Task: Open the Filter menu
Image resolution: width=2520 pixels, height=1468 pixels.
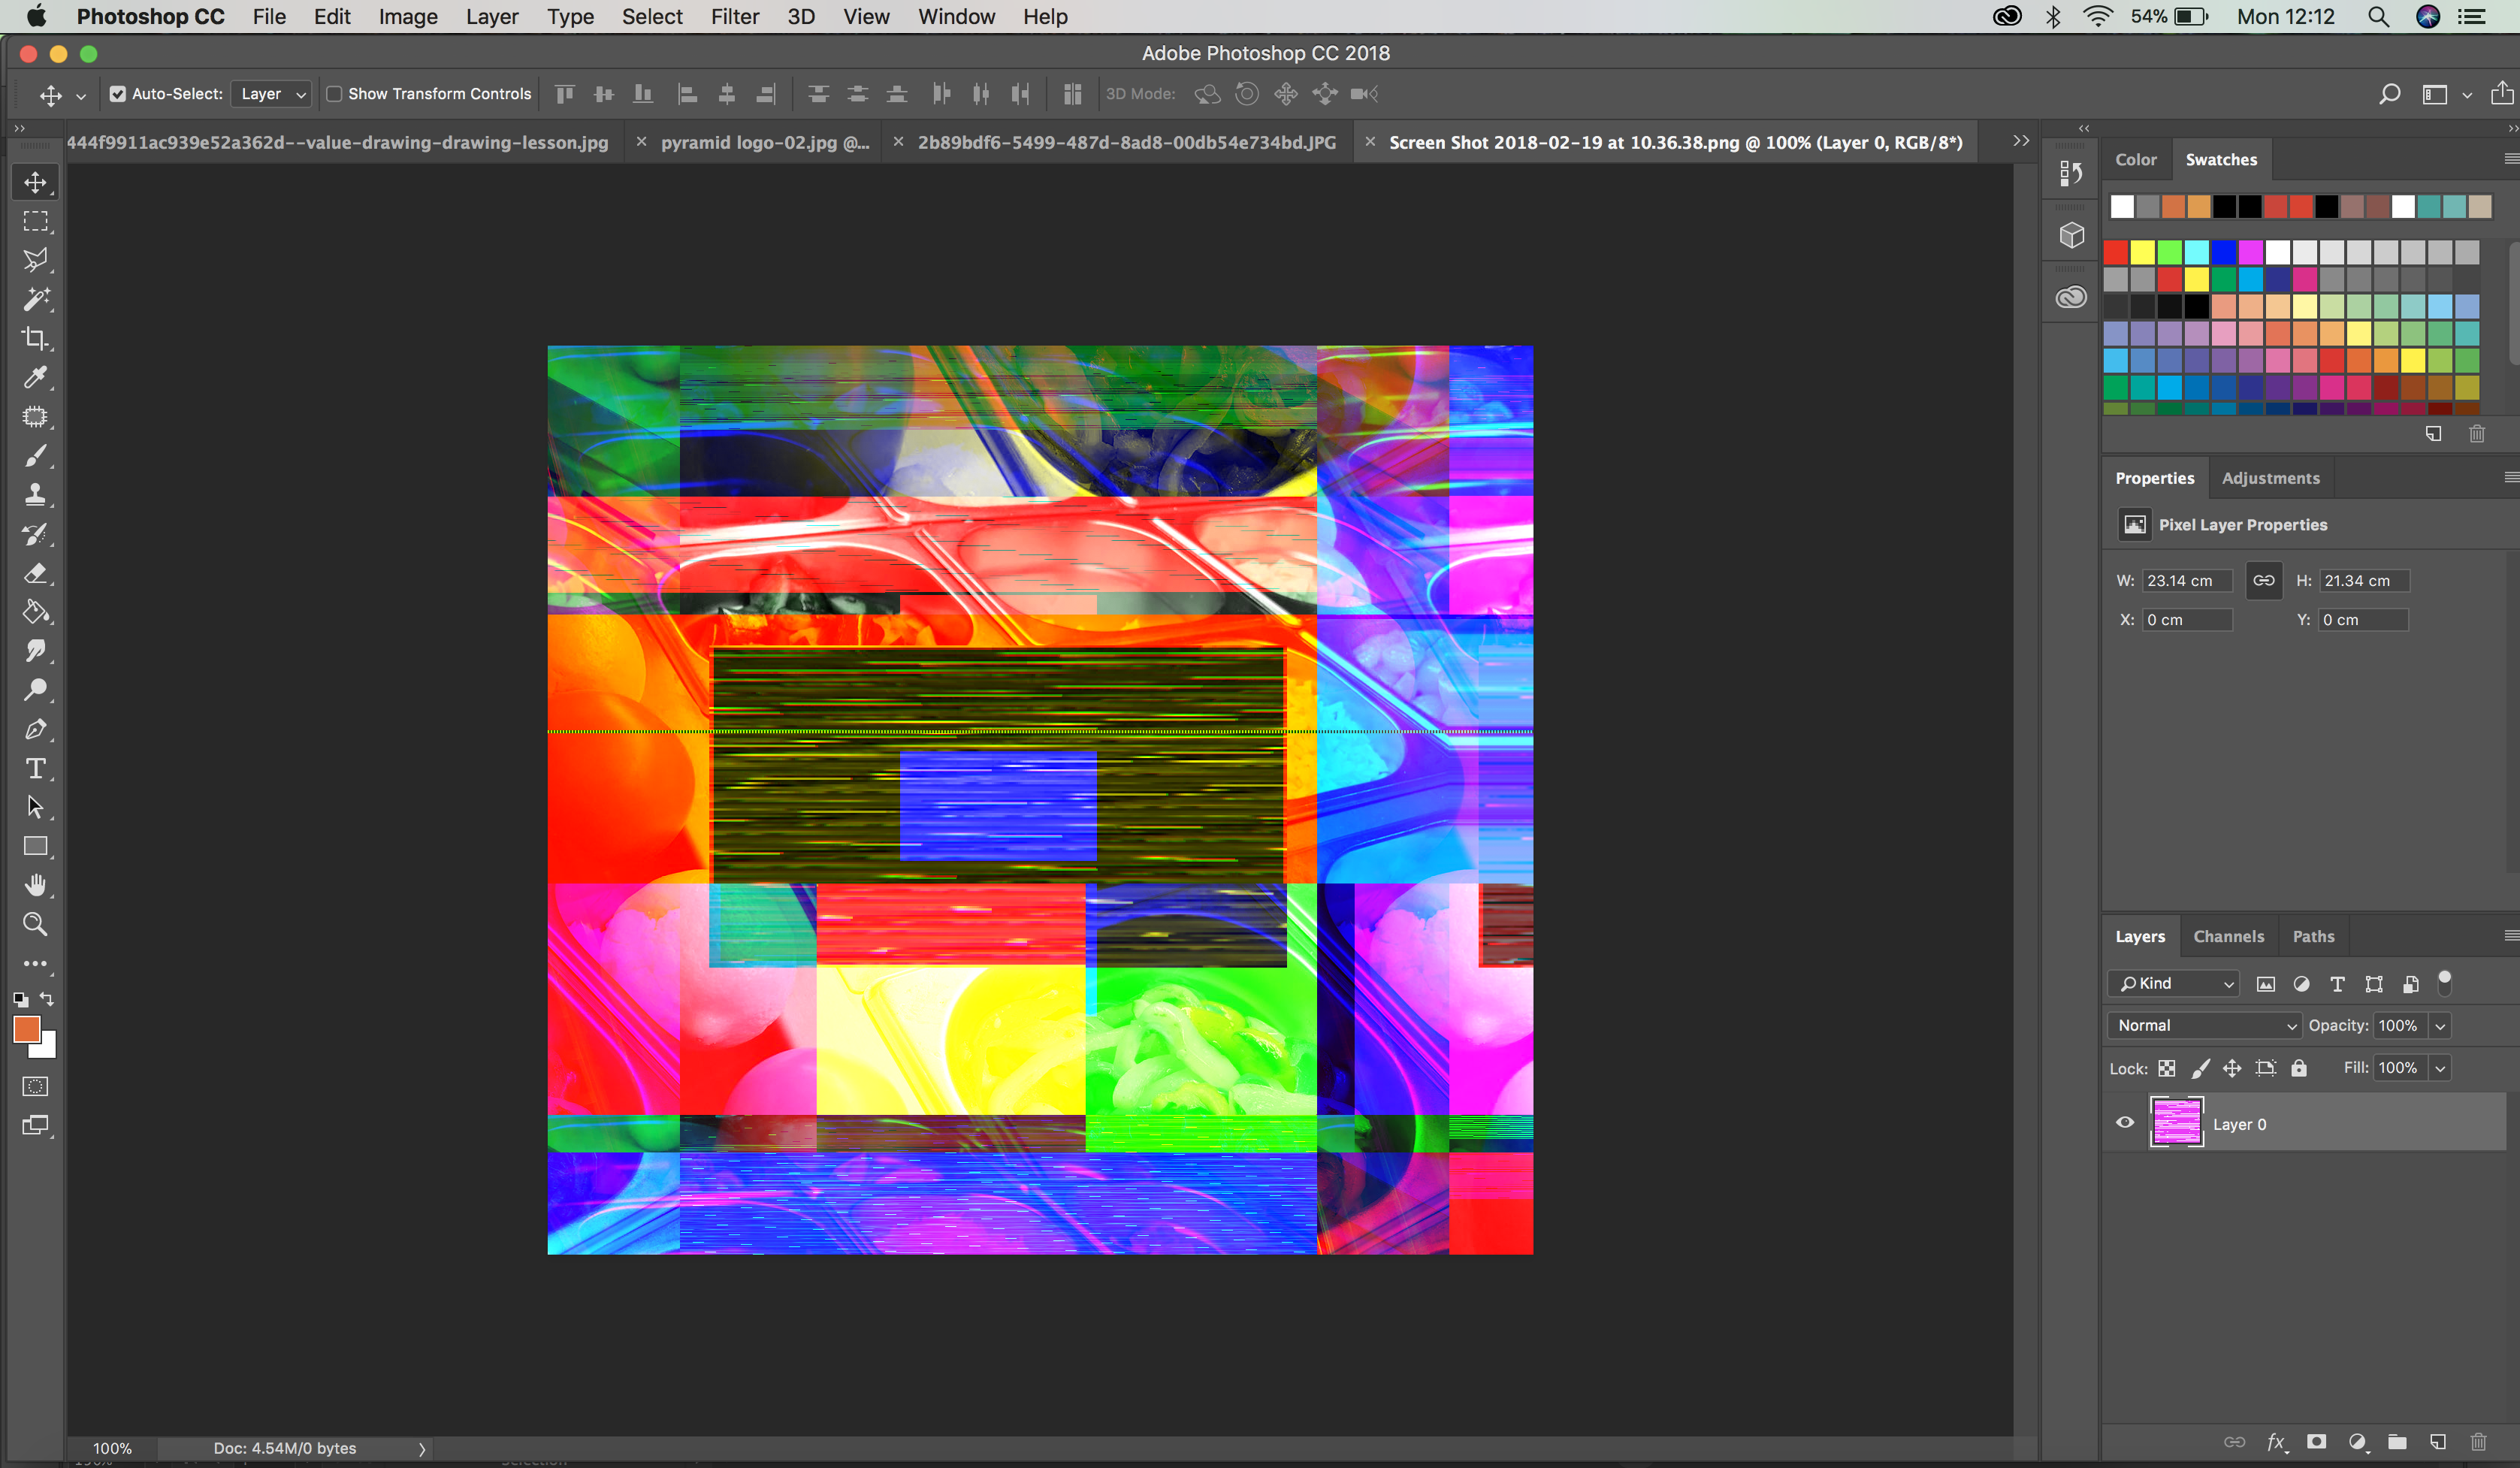Action: point(733,16)
